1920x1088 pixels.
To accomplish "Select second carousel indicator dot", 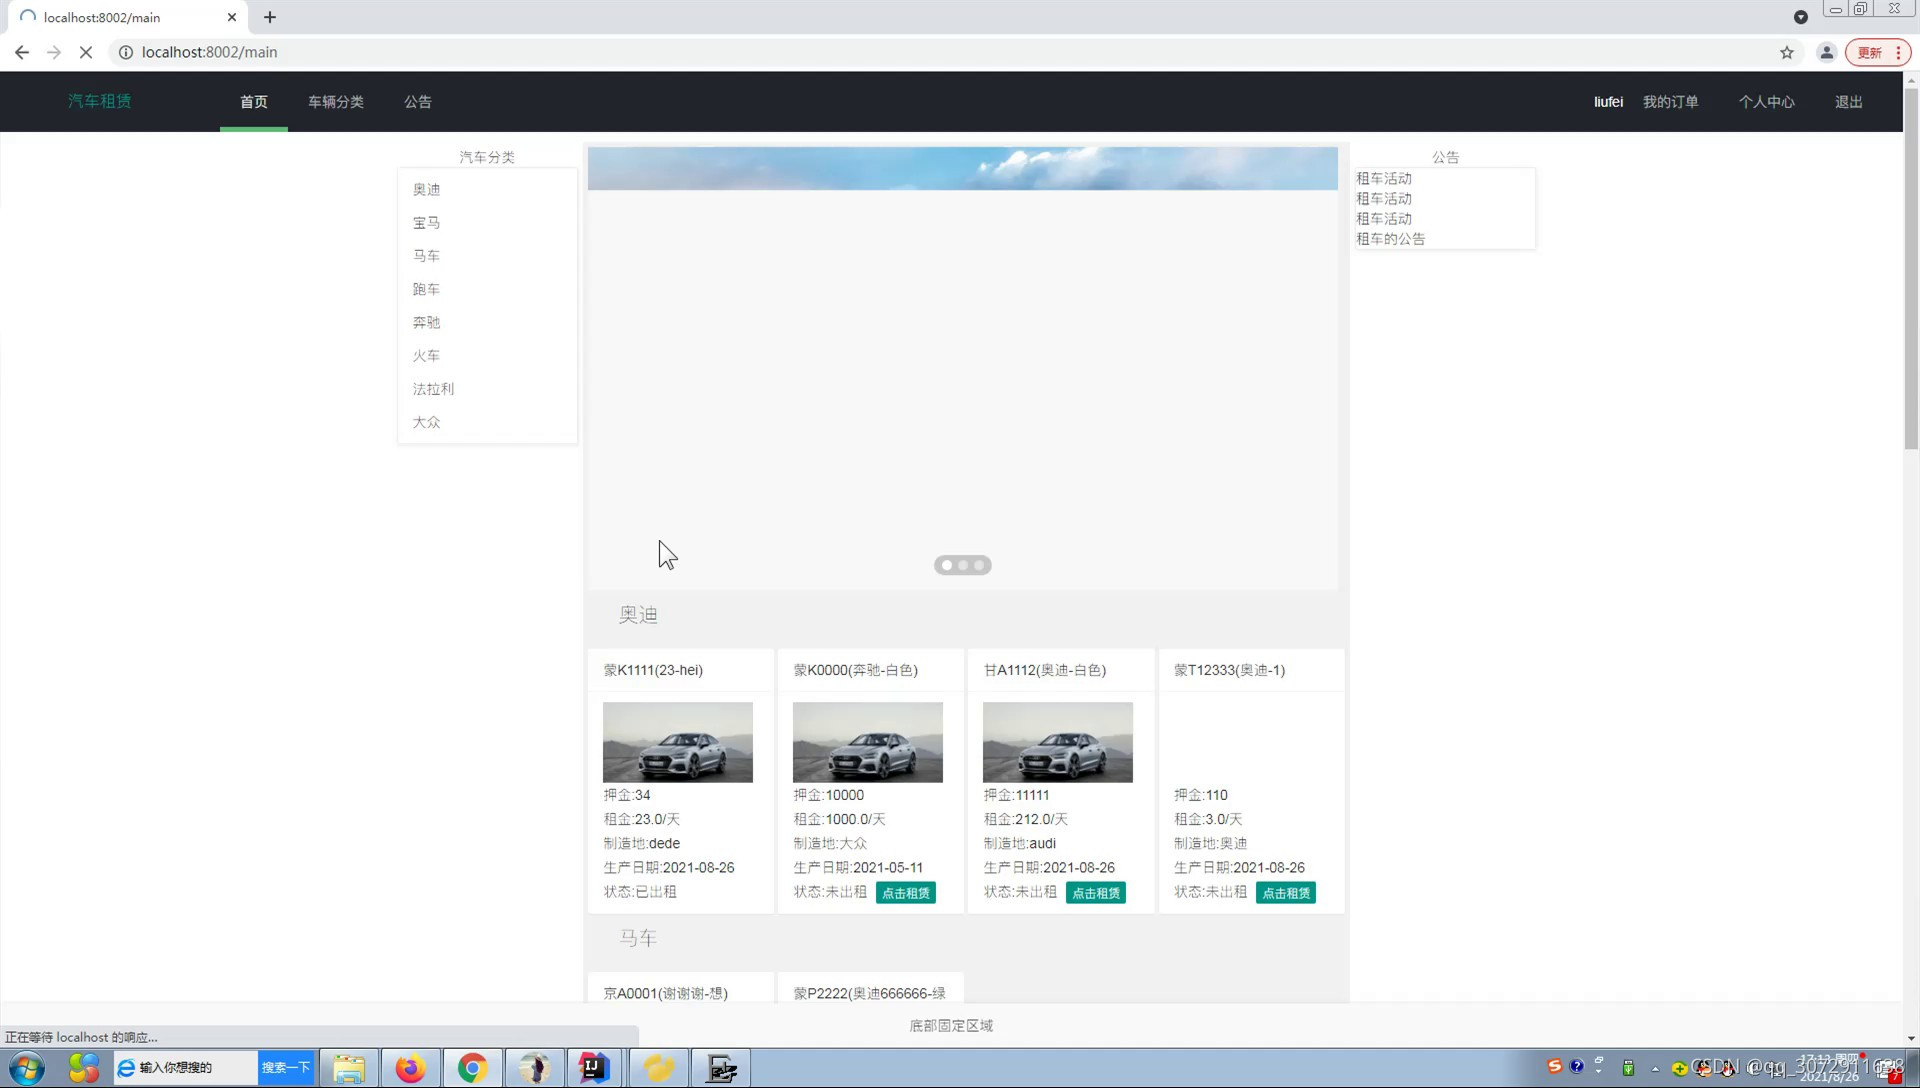I will click(963, 565).
